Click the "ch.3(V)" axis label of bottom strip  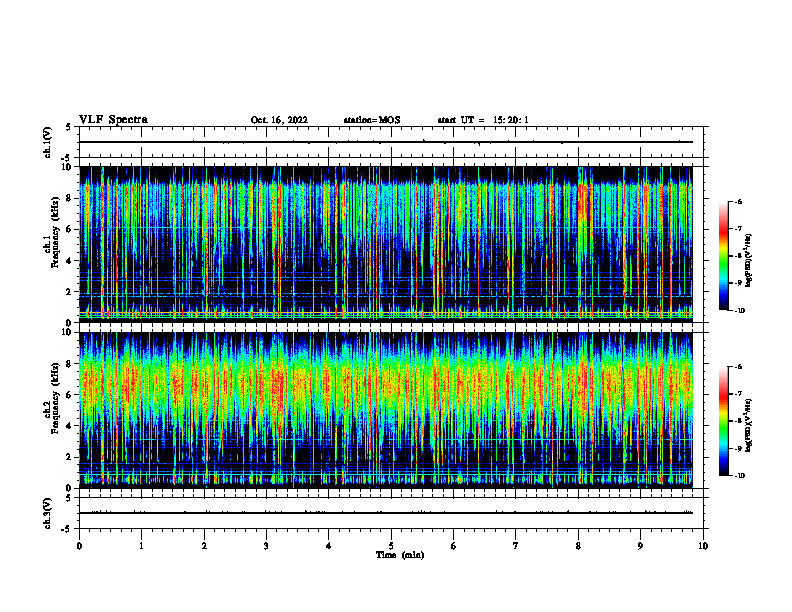coord(48,514)
